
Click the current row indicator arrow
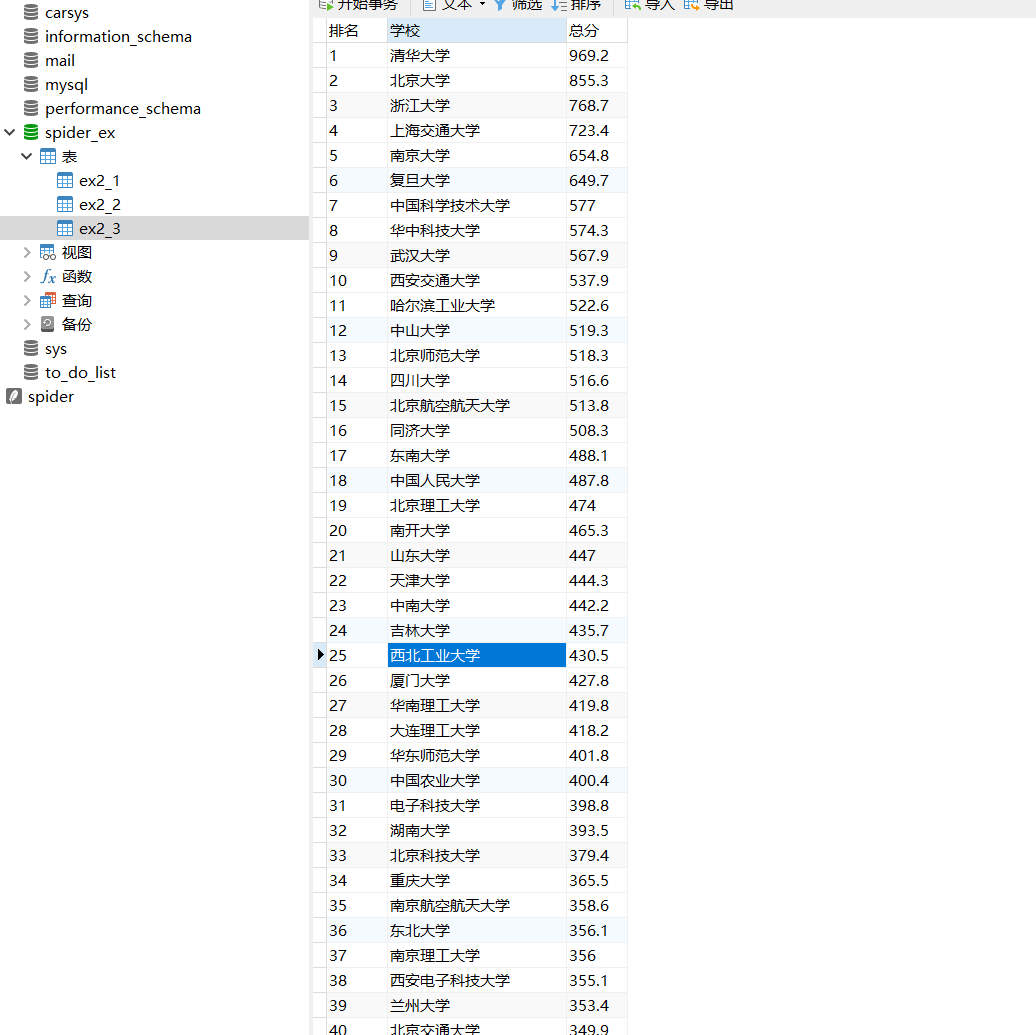pos(320,654)
